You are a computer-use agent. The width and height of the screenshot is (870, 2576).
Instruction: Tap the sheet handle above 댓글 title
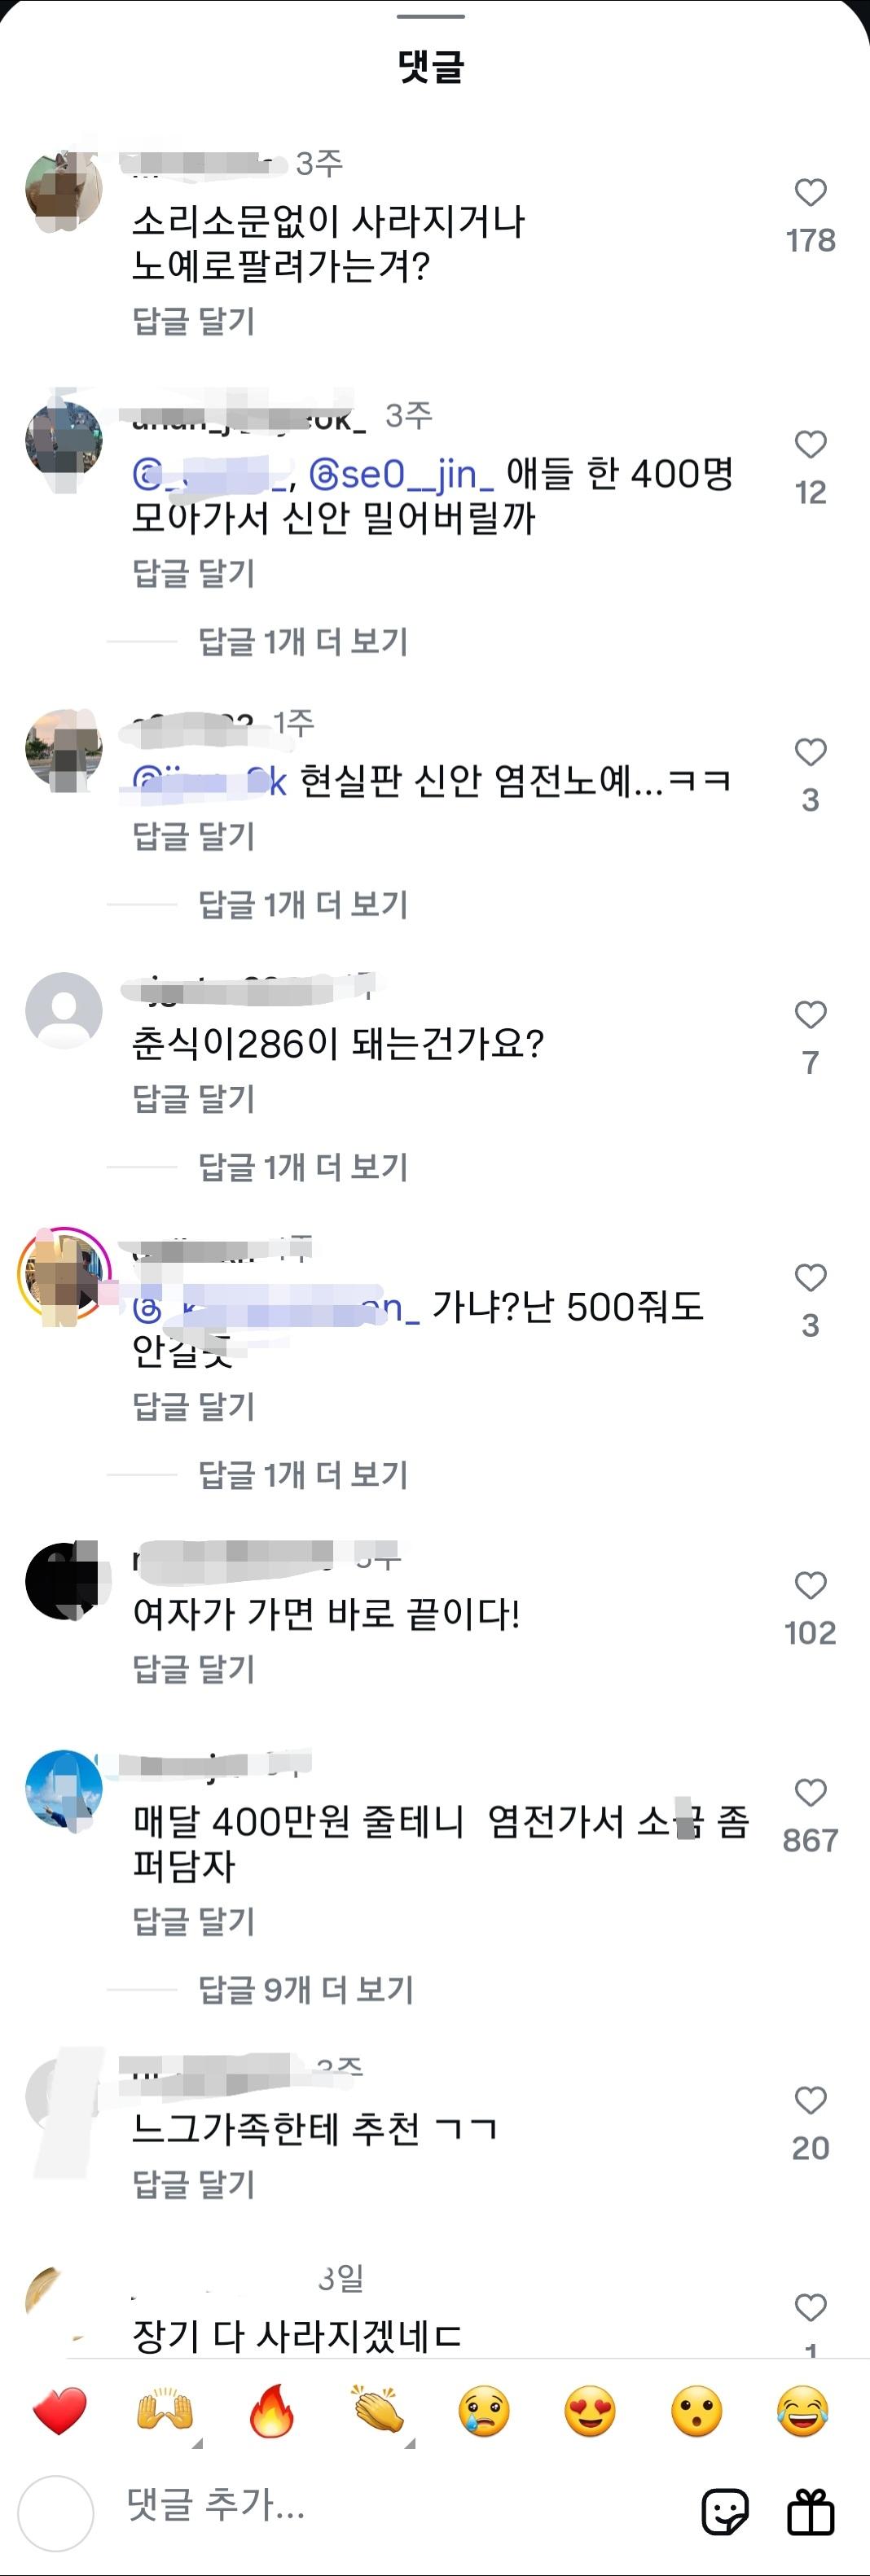click(431, 17)
